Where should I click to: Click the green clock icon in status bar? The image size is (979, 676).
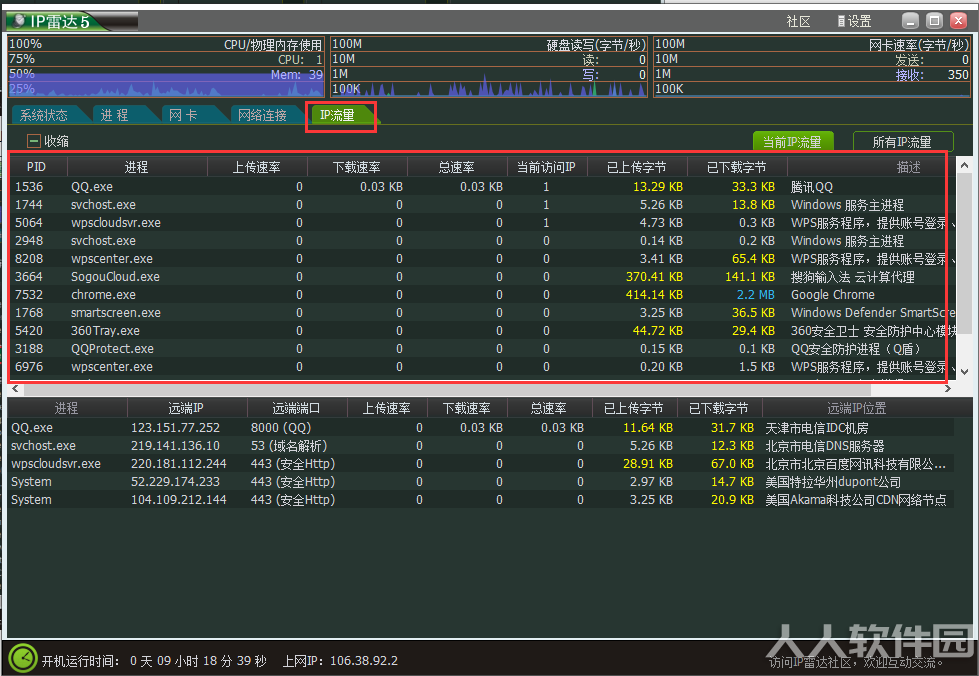click(x=23, y=659)
